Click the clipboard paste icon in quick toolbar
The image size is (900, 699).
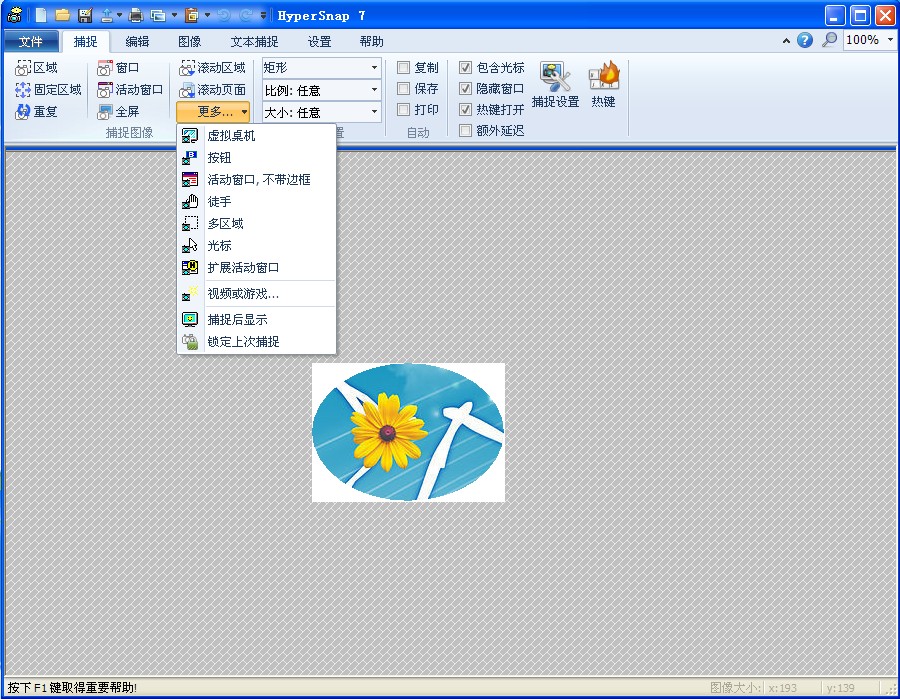192,15
